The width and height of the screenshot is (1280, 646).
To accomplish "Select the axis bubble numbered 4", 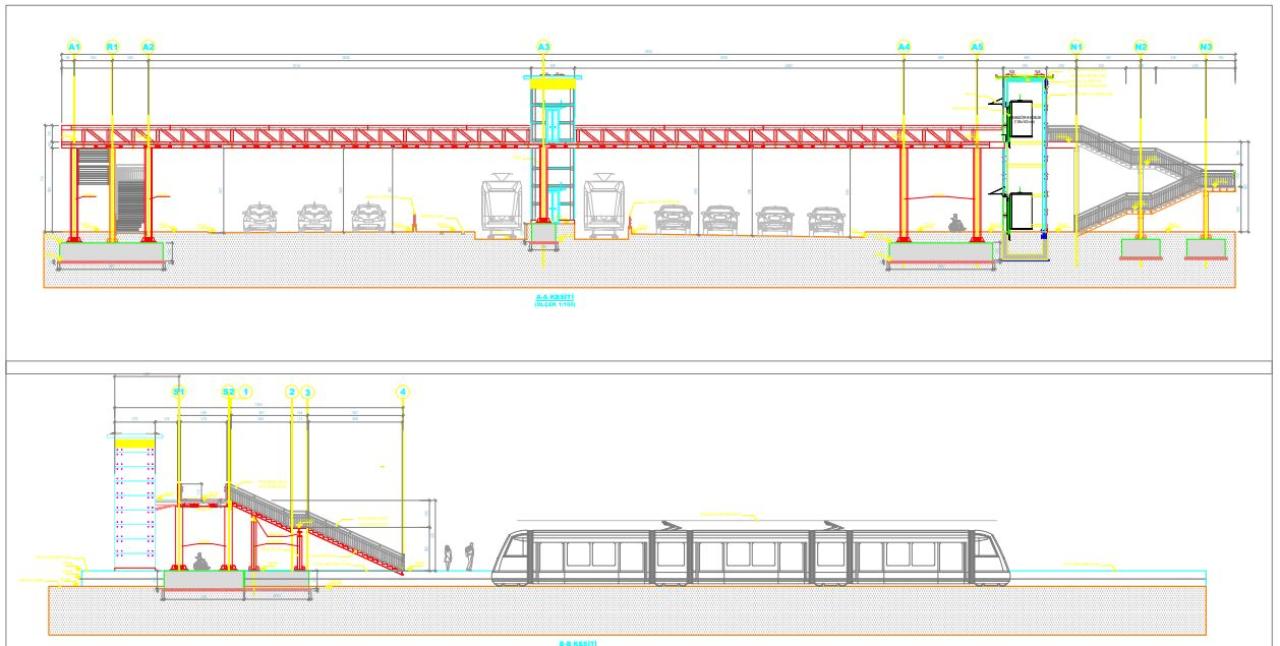I will click(403, 392).
